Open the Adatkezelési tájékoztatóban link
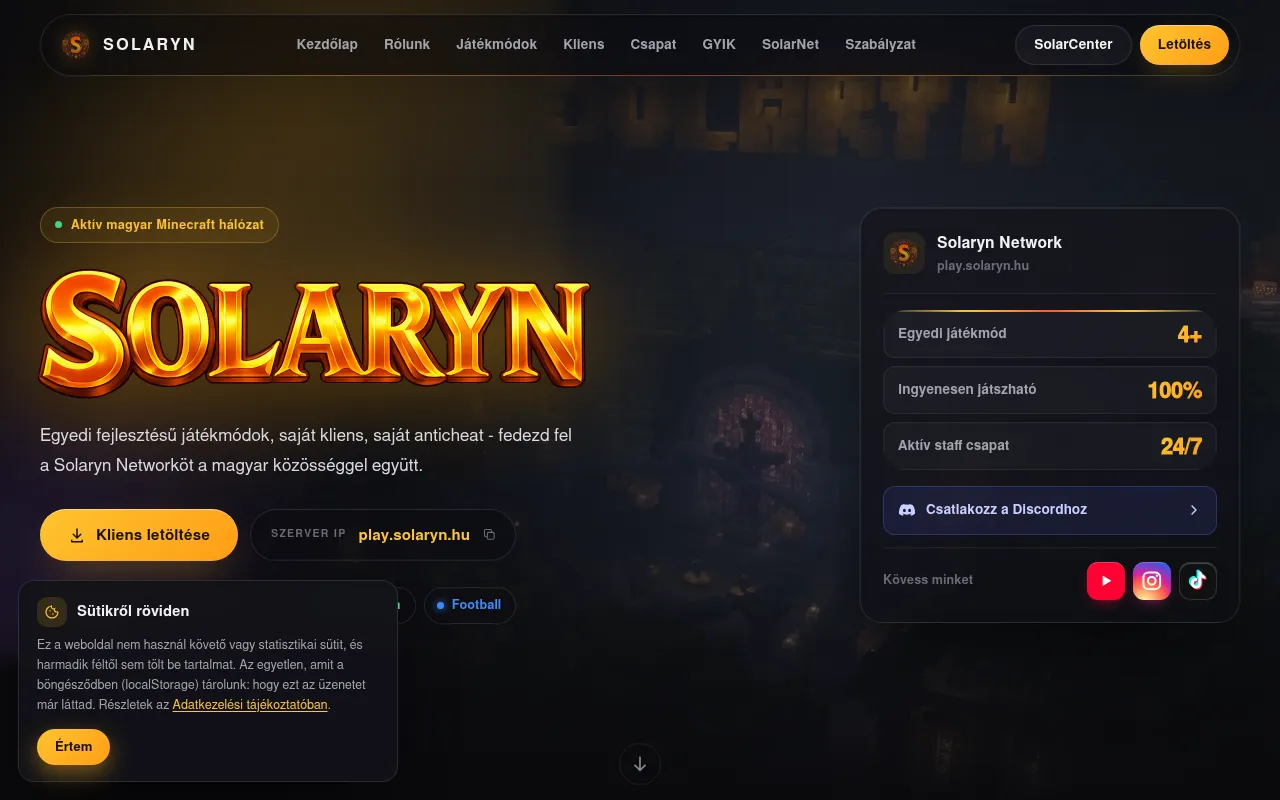 tap(250, 705)
